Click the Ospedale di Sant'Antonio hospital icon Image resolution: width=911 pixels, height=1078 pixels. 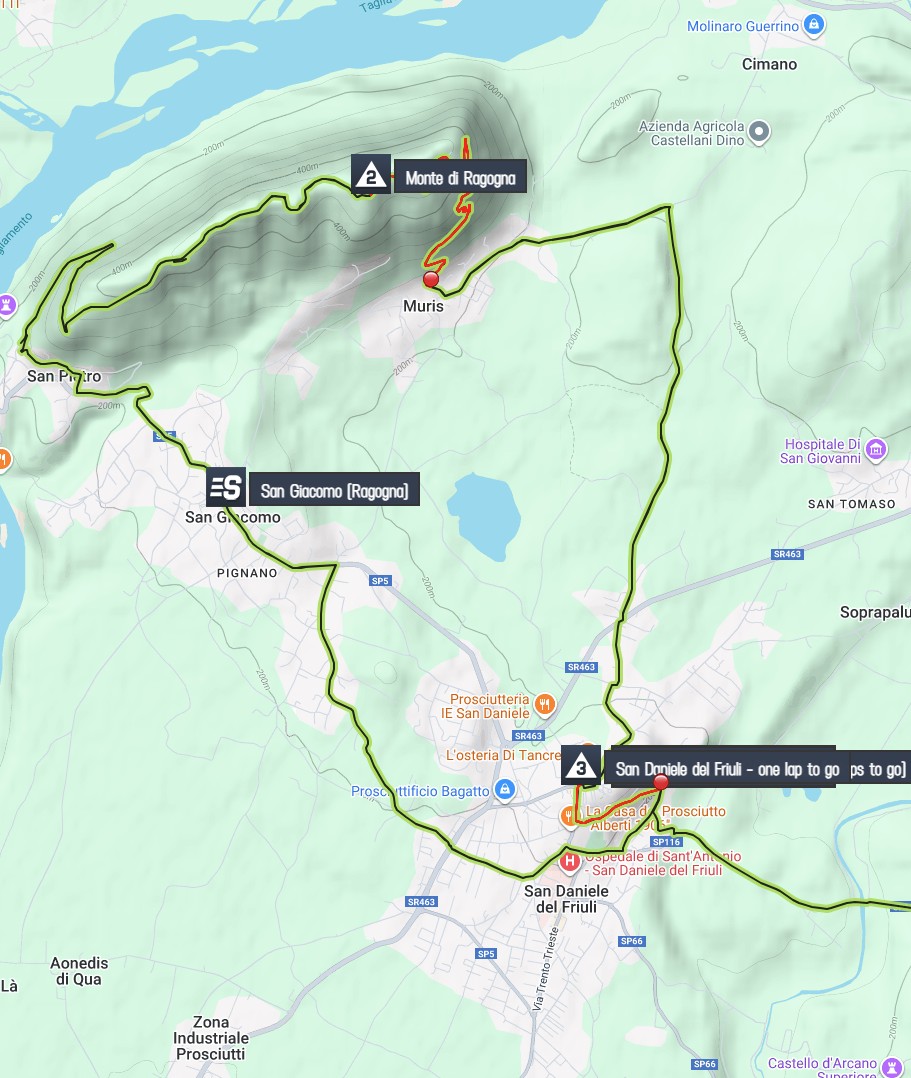569,861
